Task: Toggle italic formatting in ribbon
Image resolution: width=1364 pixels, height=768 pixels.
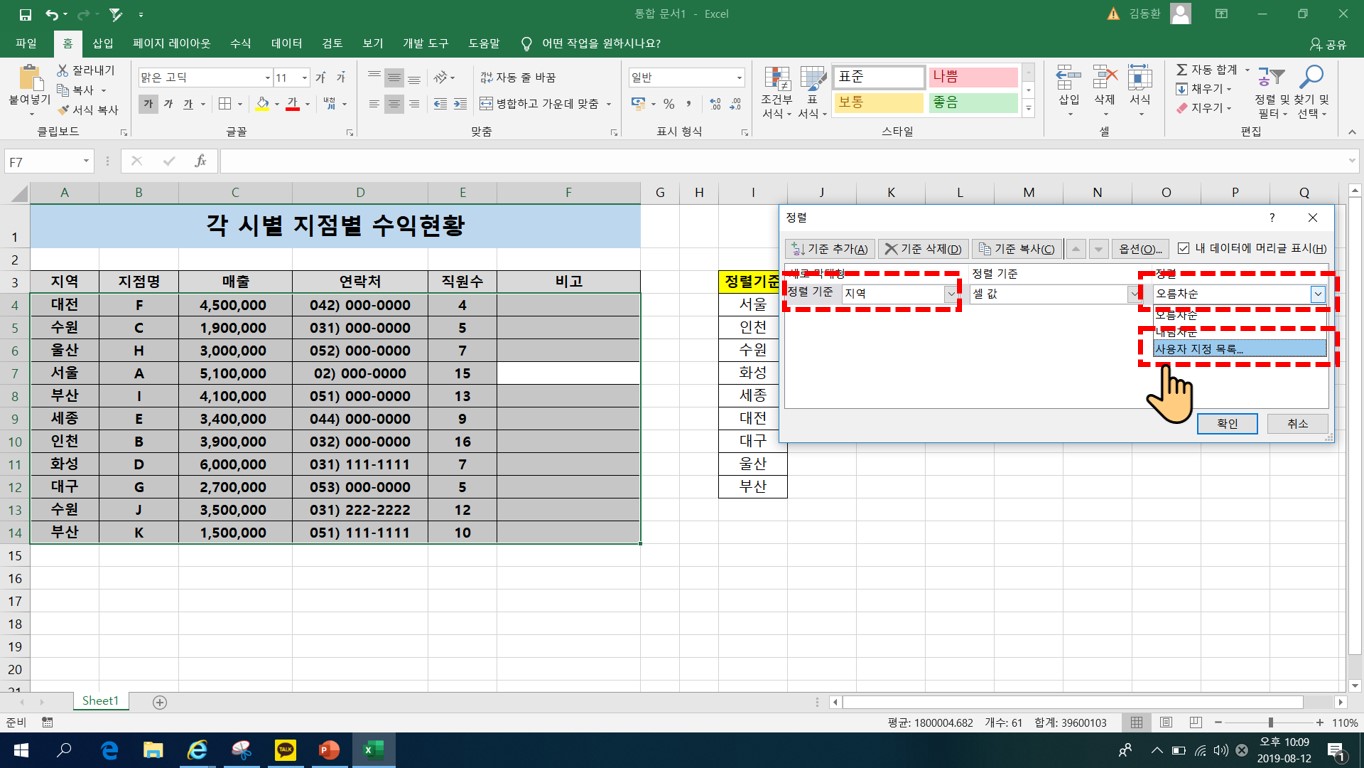Action: point(168,104)
